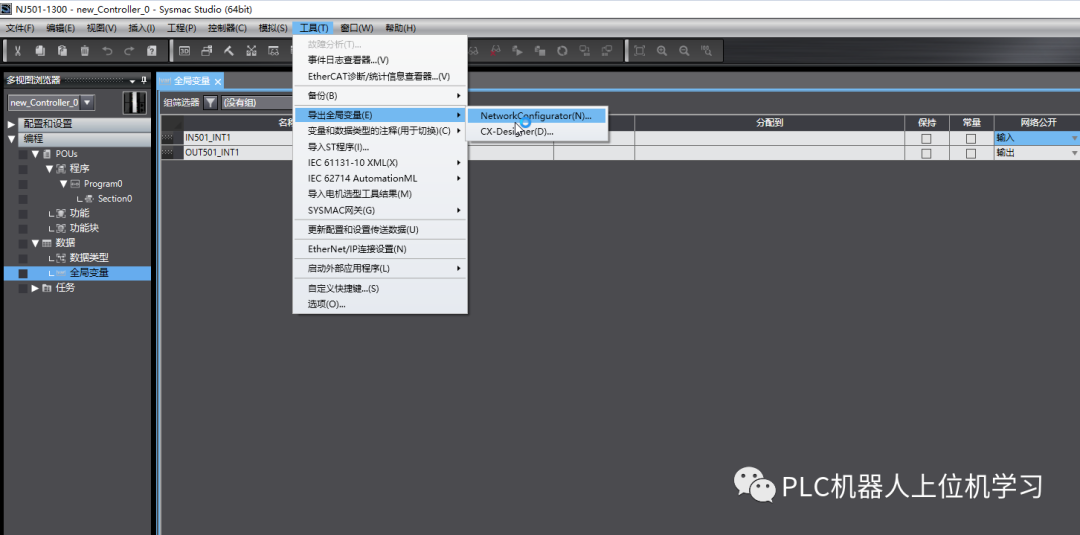Click the filter square beside POUs
This screenshot has height=535, width=1080.
coord(23,154)
